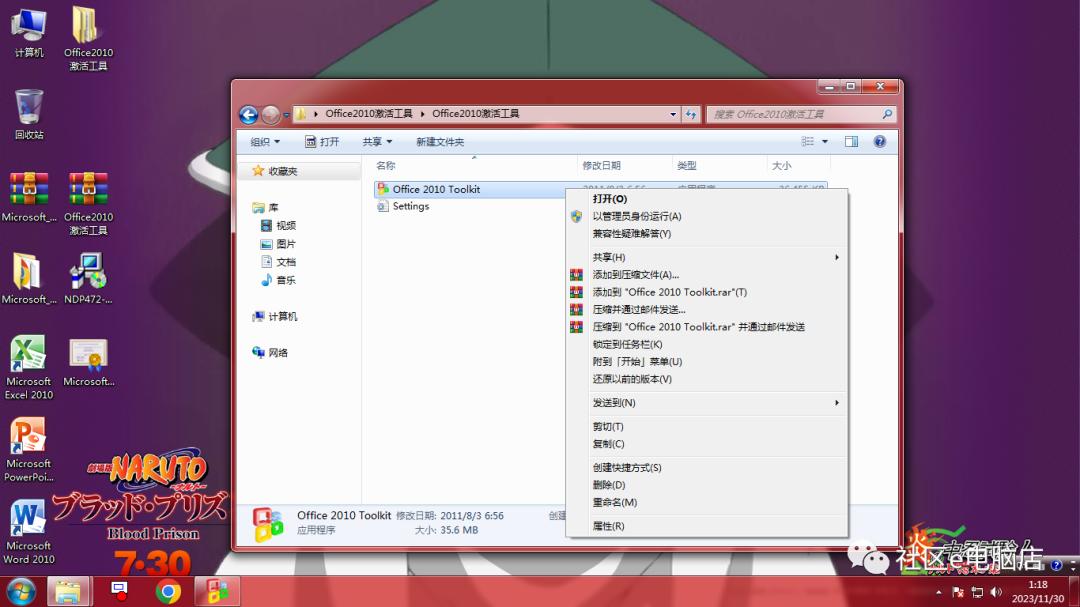1080x607 pixels.
Task: Launch the NDP472 installer on the desktop
Action: (x=87, y=270)
